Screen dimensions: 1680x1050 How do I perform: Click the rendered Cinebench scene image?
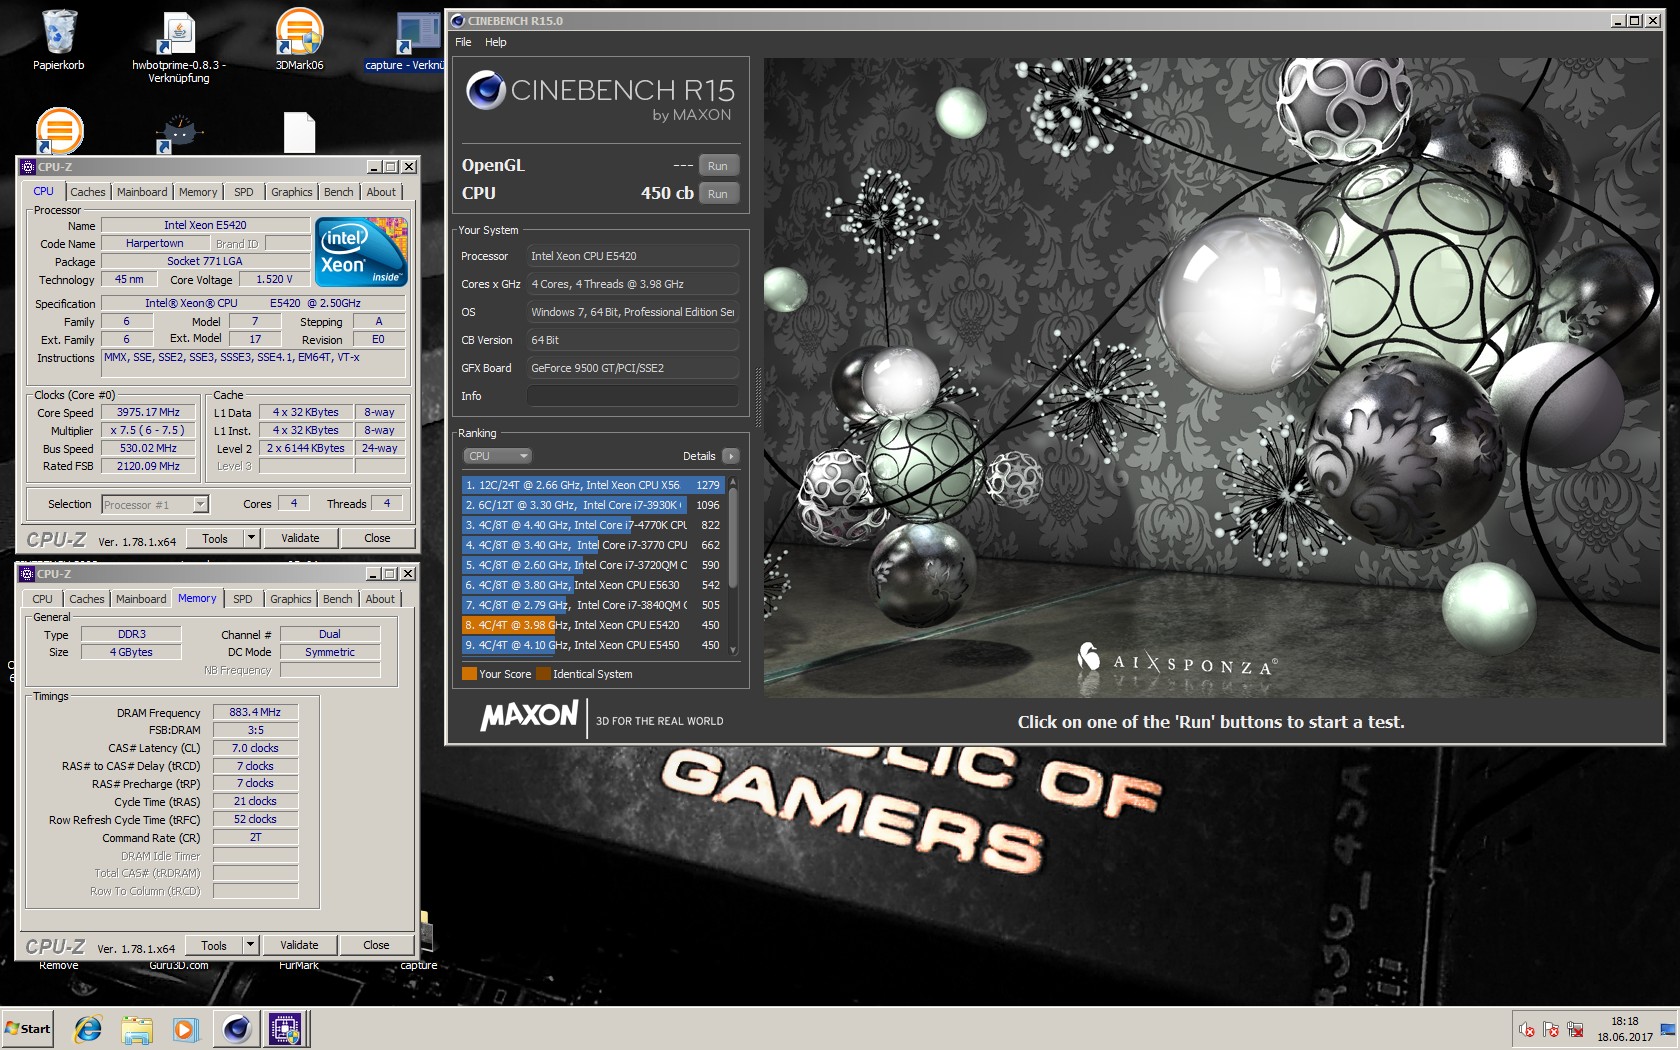[x=1212, y=377]
